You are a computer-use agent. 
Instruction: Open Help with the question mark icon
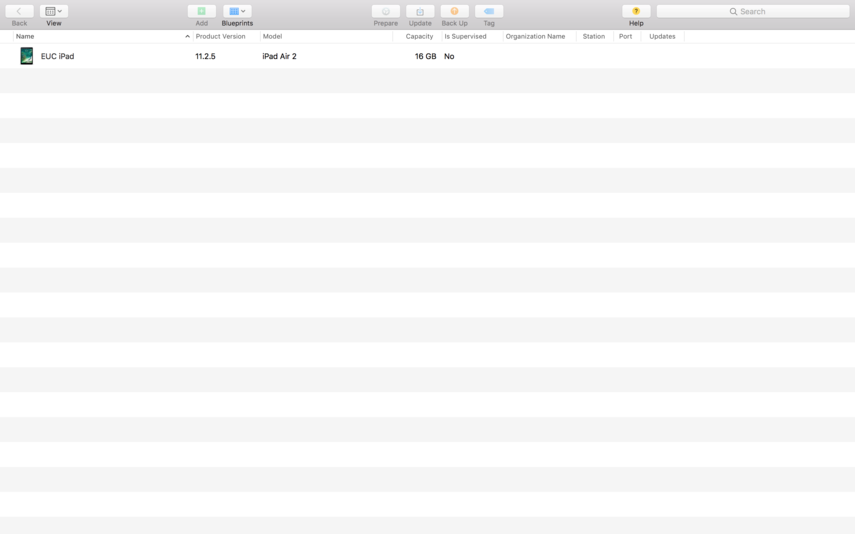click(x=636, y=11)
